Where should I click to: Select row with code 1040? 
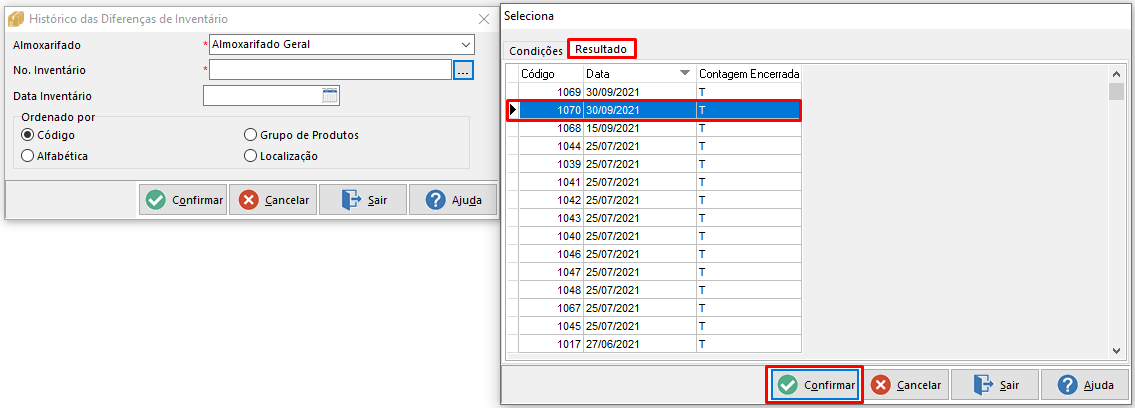coord(654,236)
